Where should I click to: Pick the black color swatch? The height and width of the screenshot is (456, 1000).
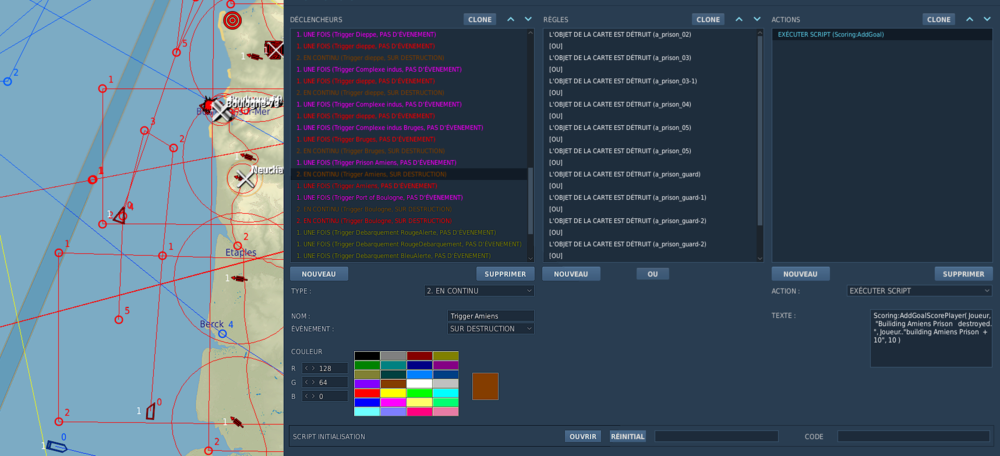click(x=367, y=356)
